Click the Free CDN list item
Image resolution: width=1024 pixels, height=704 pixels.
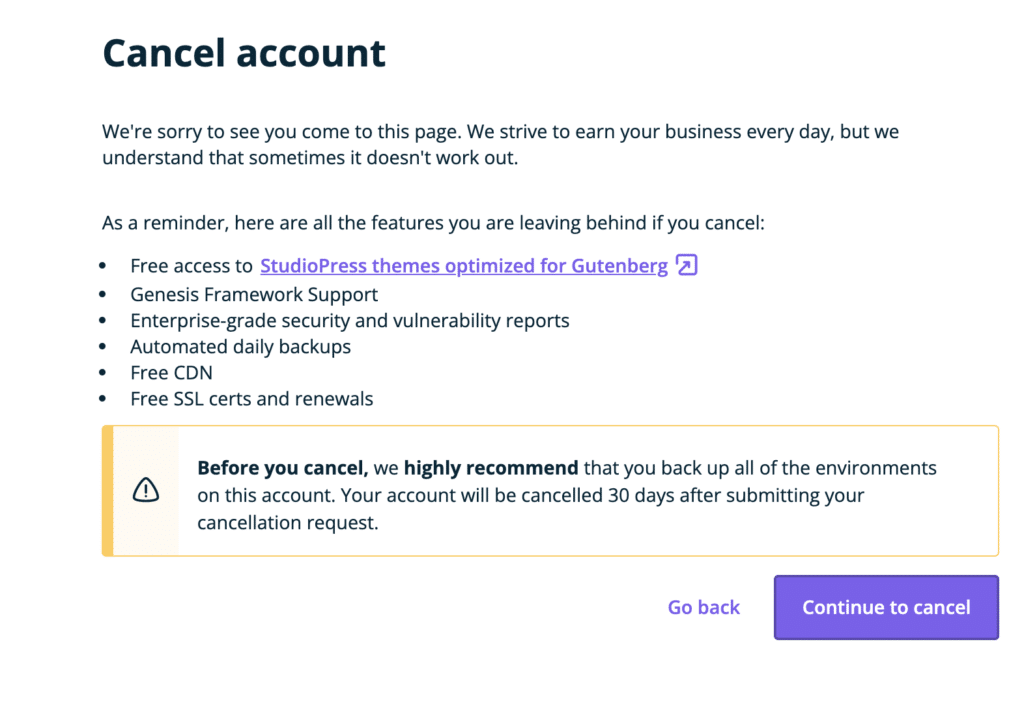[x=171, y=373]
